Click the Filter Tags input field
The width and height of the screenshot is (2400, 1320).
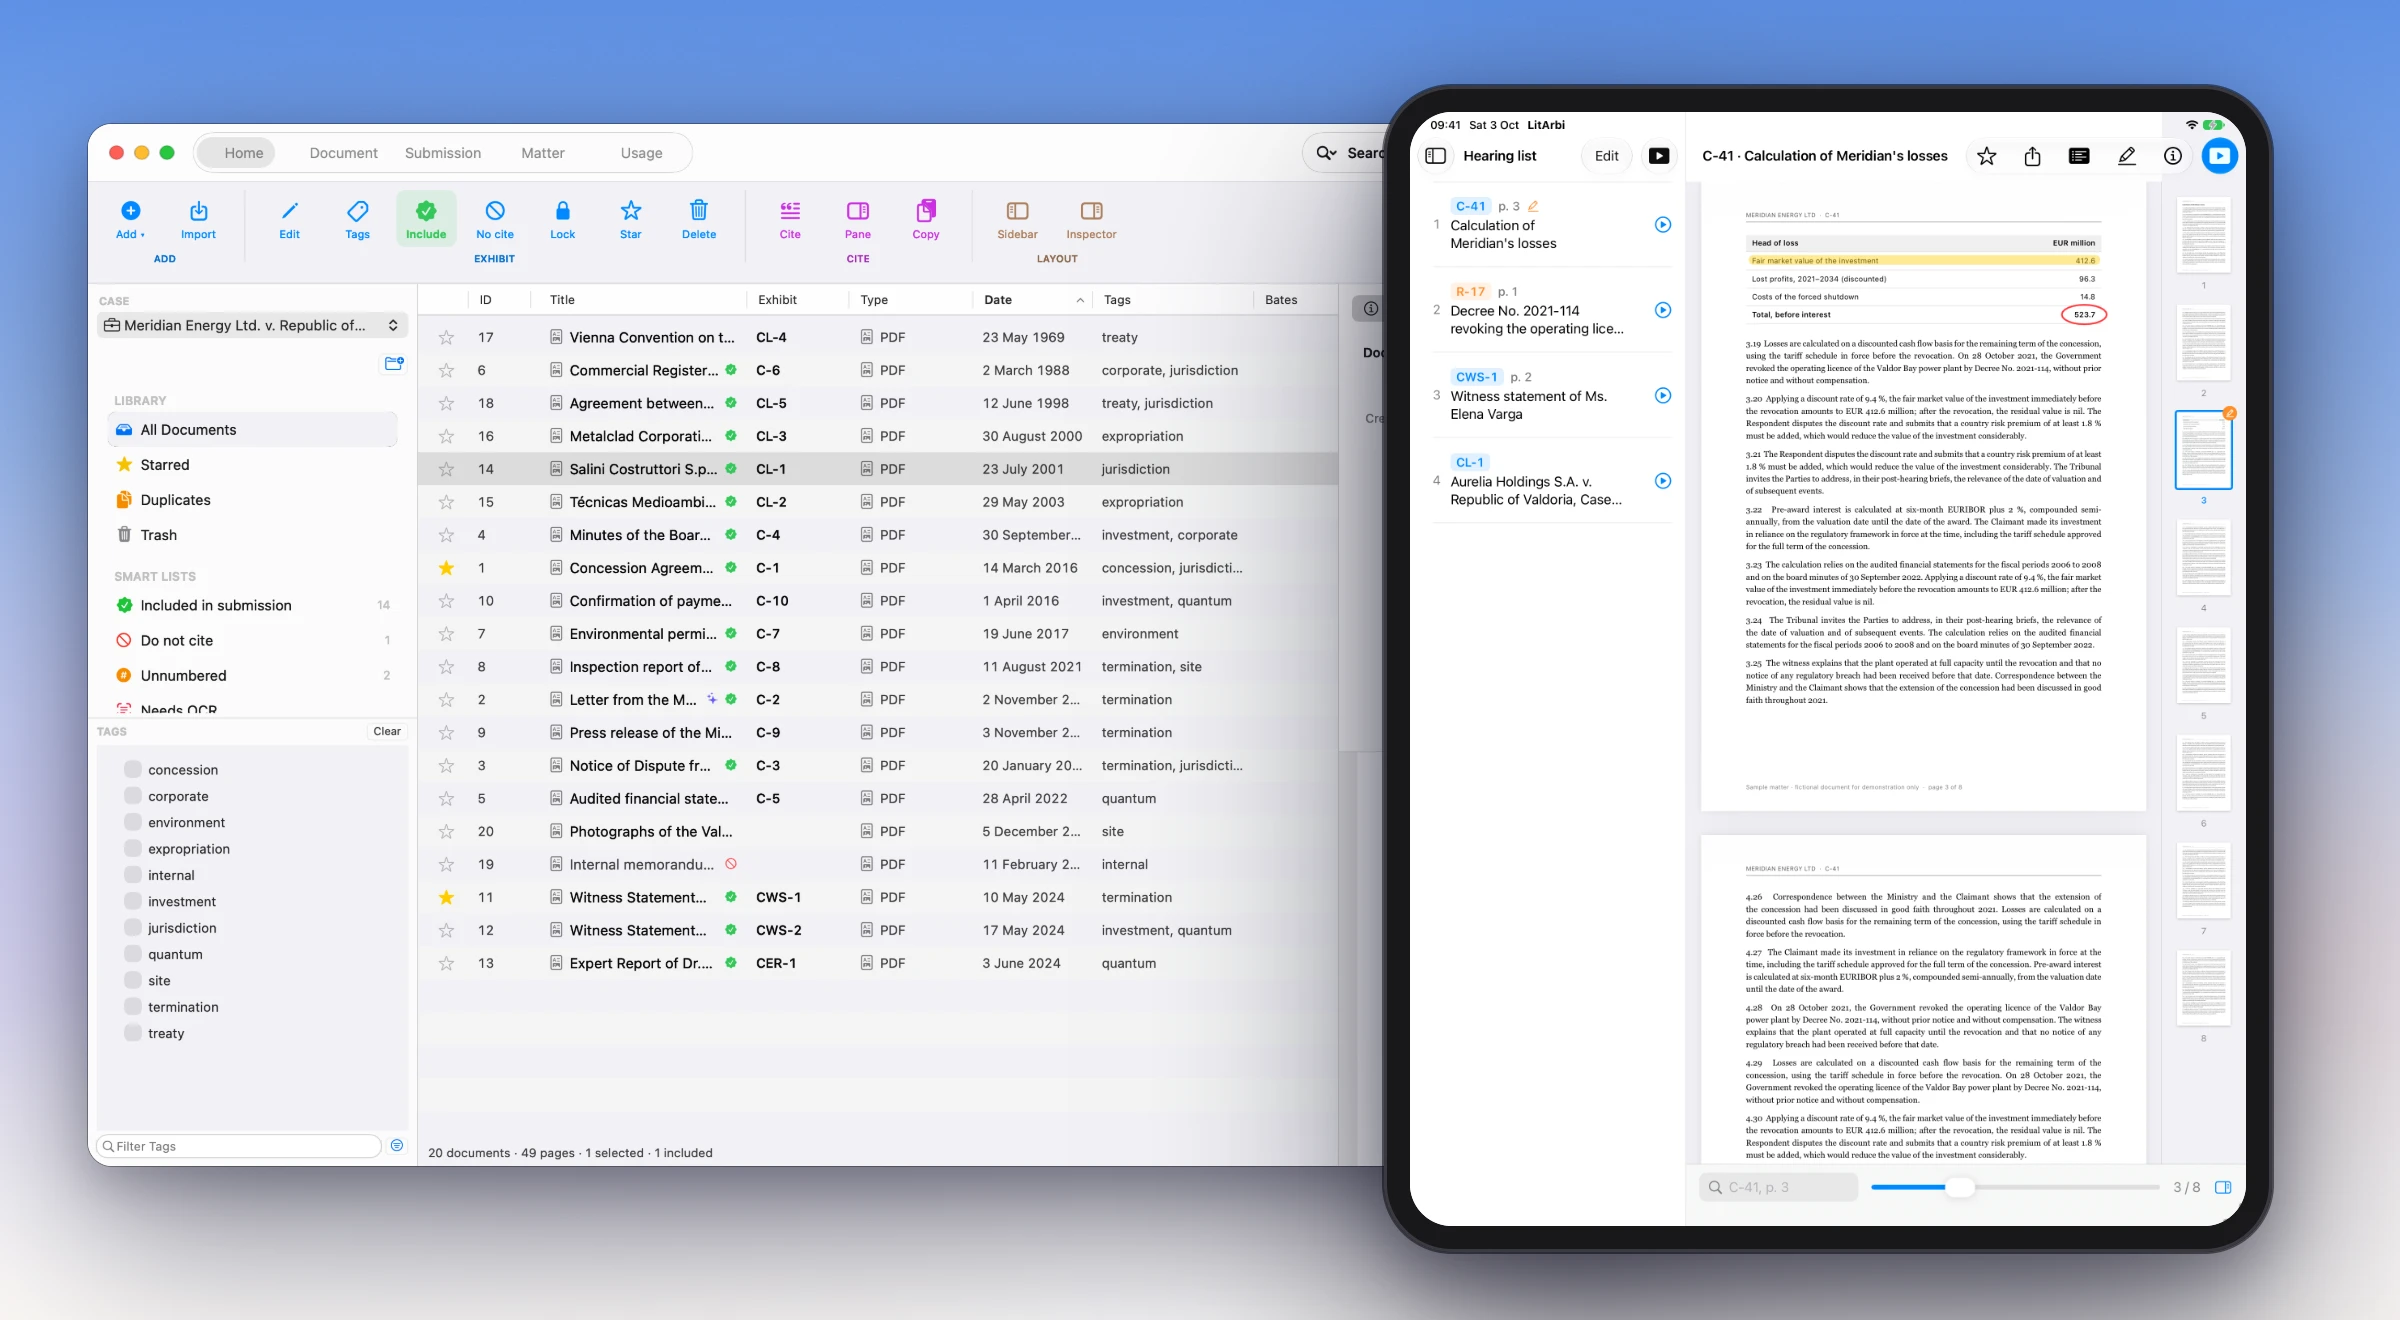pos(239,1146)
